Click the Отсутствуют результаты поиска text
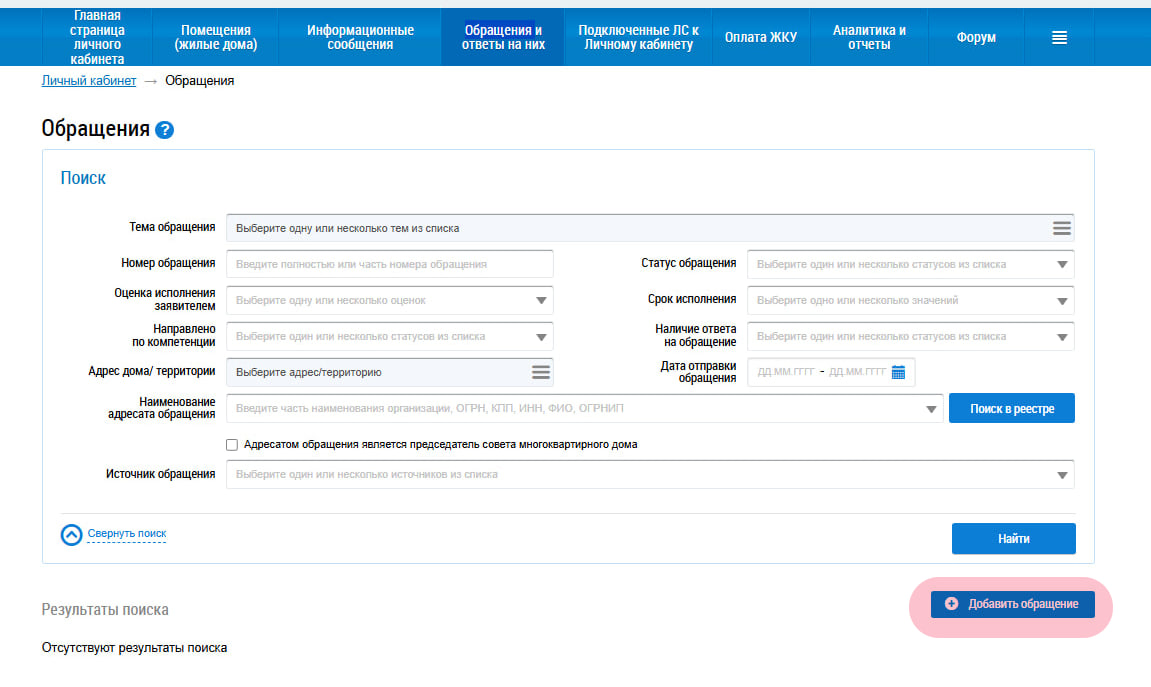This screenshot has width=1151, height=687. pos(134,648)
